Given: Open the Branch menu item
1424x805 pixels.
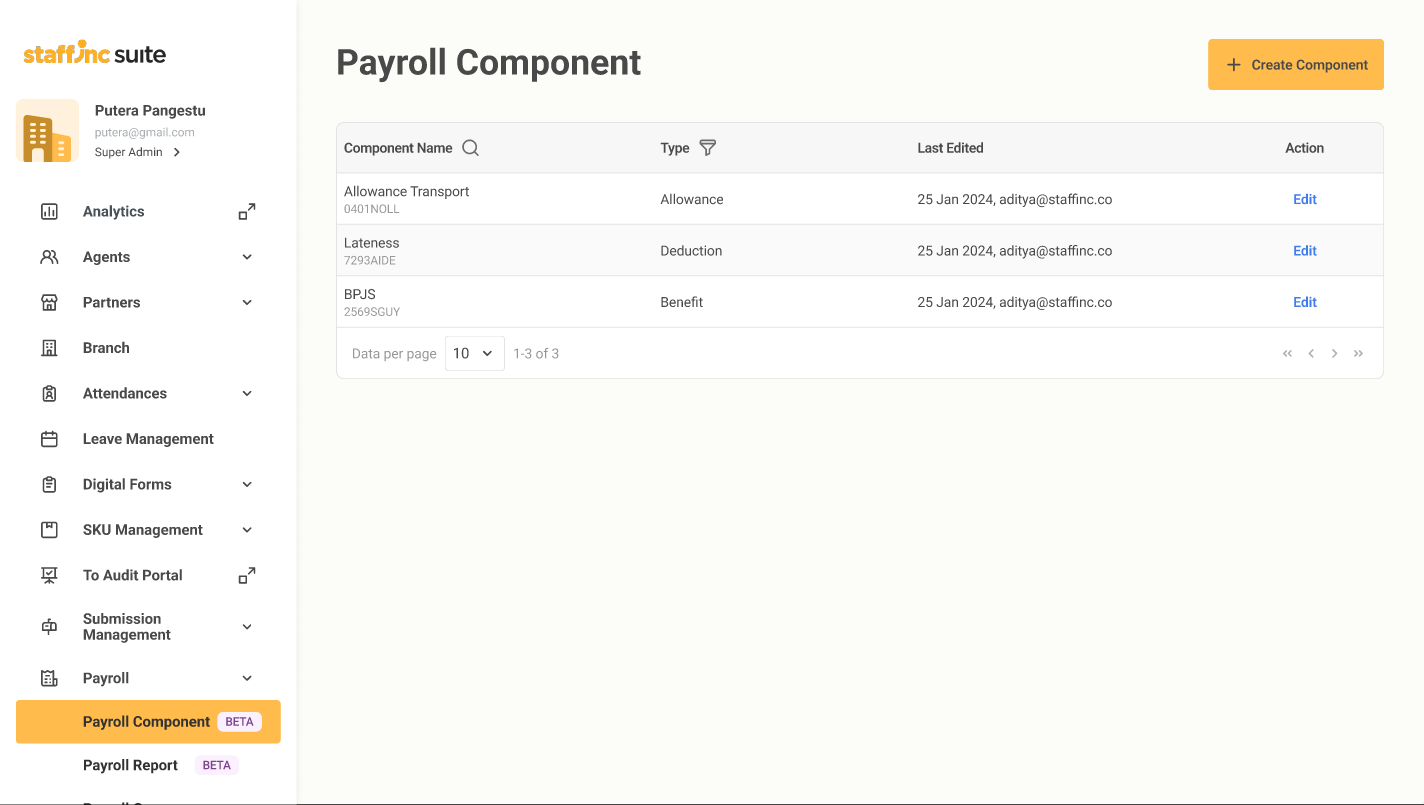Looking at the screenshot, I should [106, 348].
